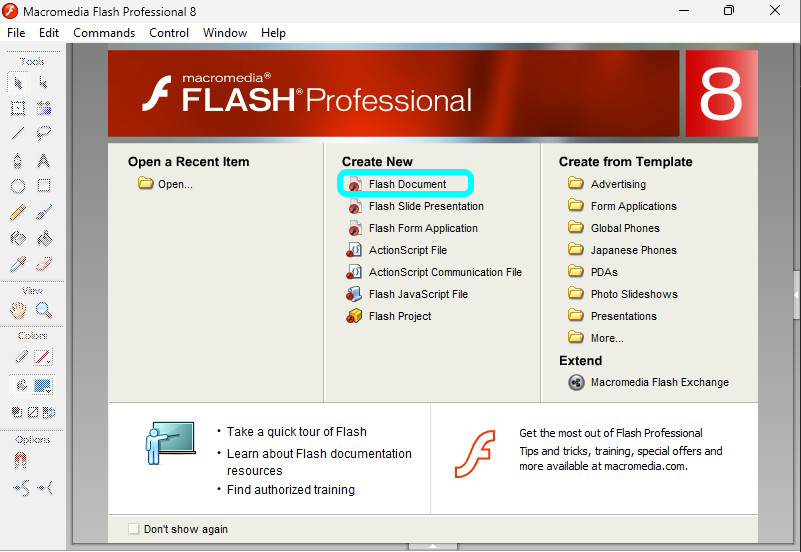Select the Pencil tool
Screen dimensions: 801x552
point(18,212)
